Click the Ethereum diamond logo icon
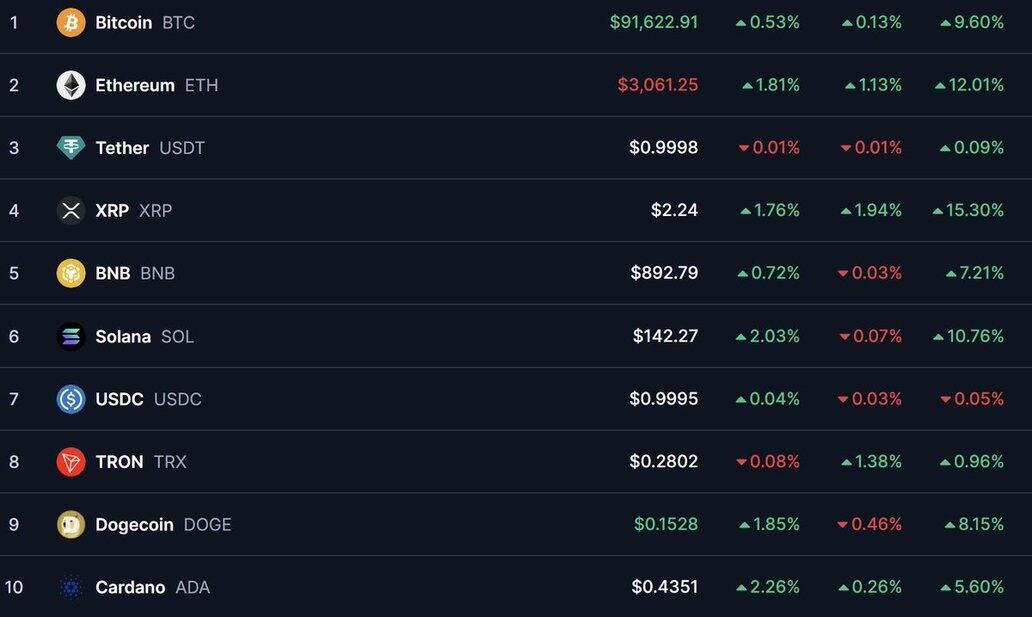Image resolution: width=1032 pixels, height=617 pixels. click(x=71, y=85)
